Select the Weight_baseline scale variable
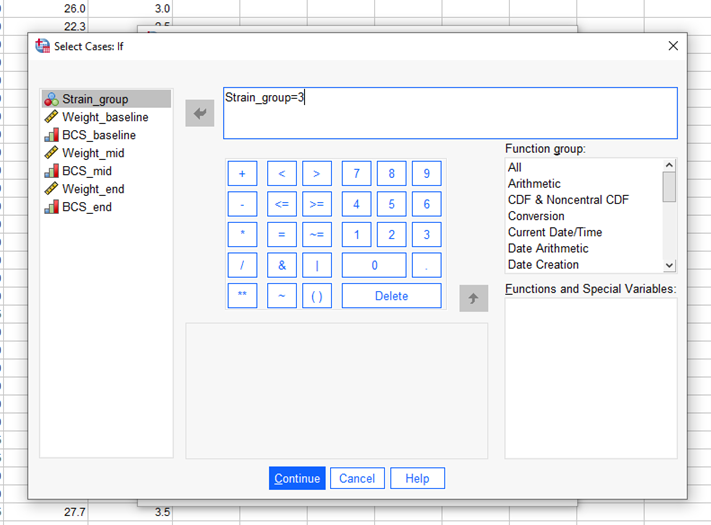 click(x=104, y=117)
